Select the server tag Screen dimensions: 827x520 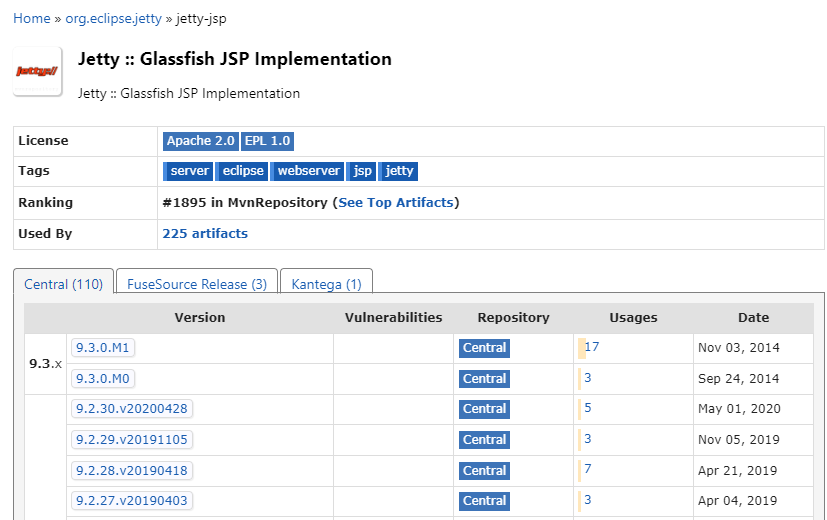pos(188,171)
